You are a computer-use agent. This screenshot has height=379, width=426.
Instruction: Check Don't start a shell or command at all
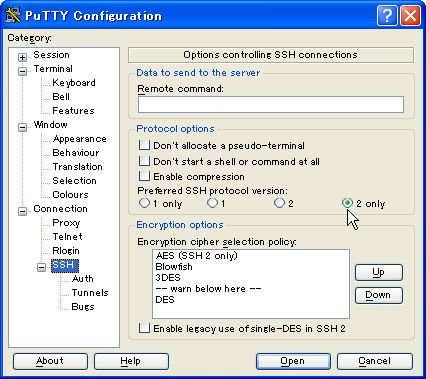coord(144,161)
